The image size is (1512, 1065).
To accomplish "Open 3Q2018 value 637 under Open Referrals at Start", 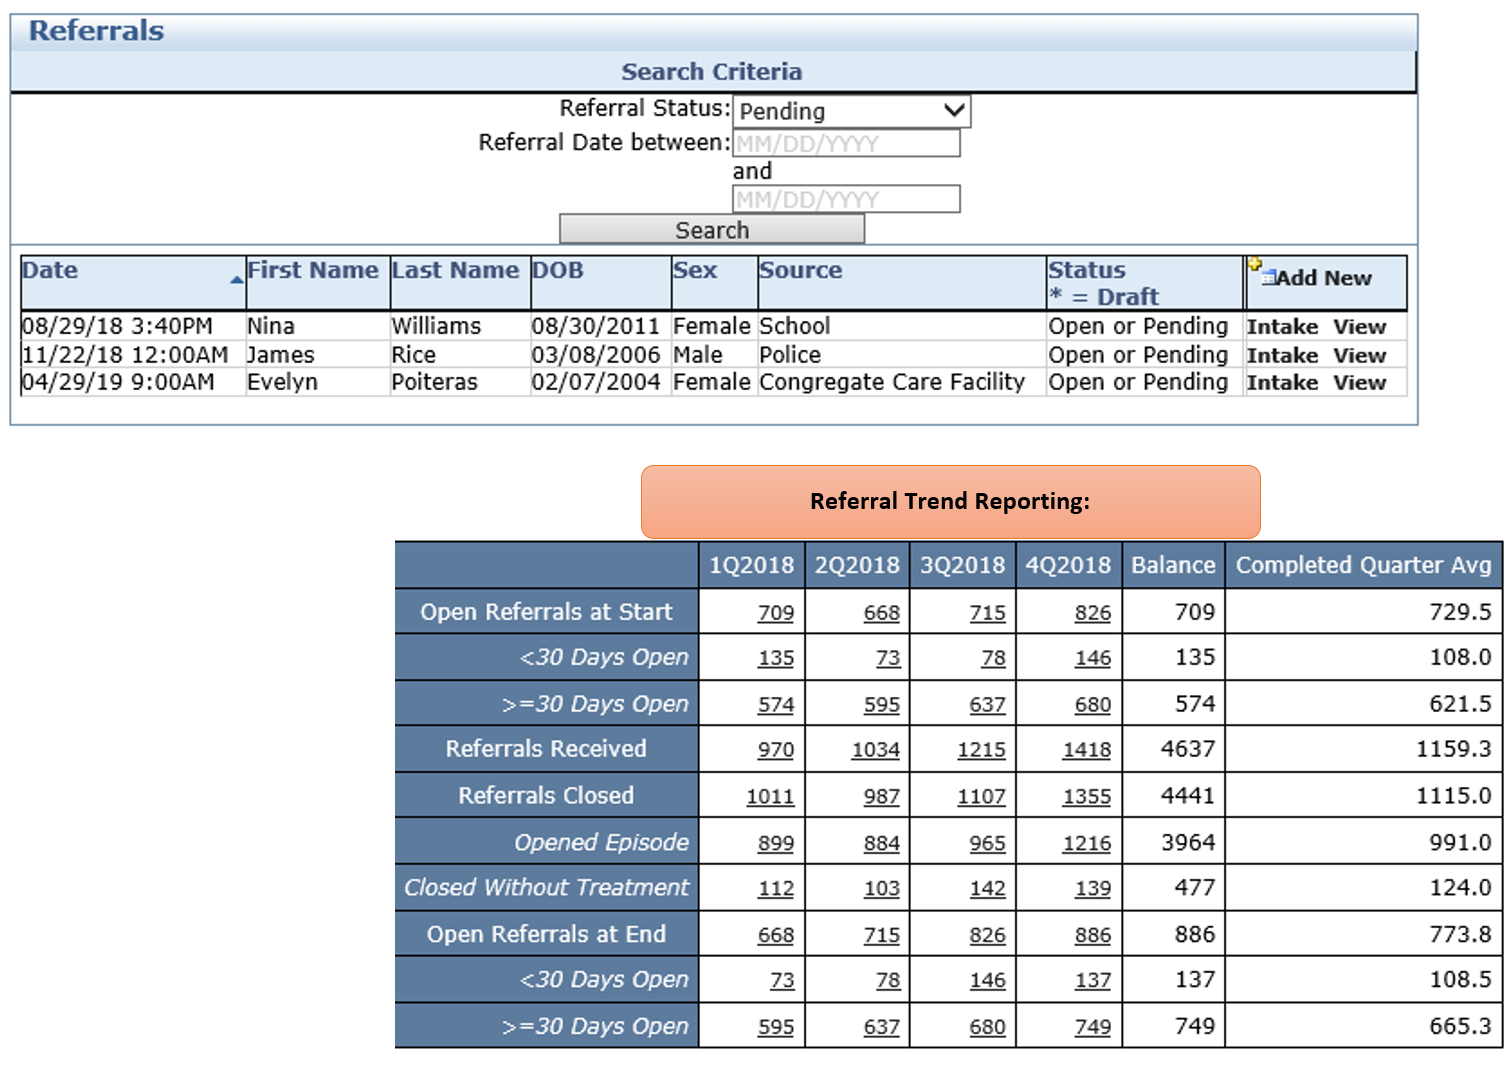I will (x=987, y=704).
